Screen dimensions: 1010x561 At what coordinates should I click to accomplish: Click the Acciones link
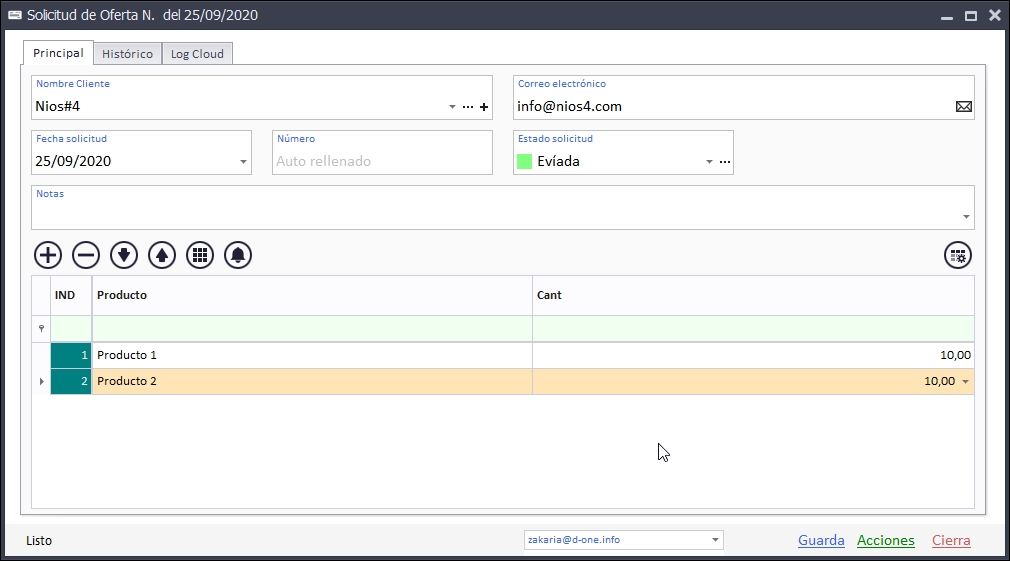point(885,540)
